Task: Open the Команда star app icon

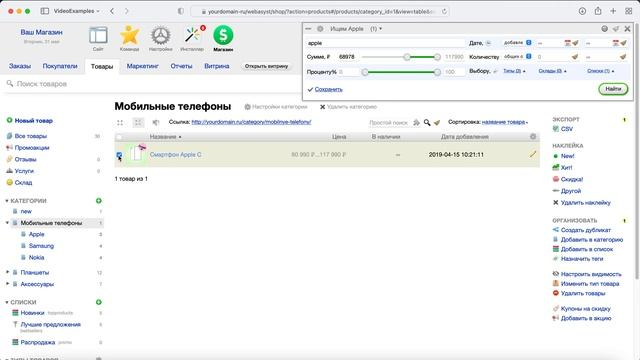Action: tap(129, 36)
